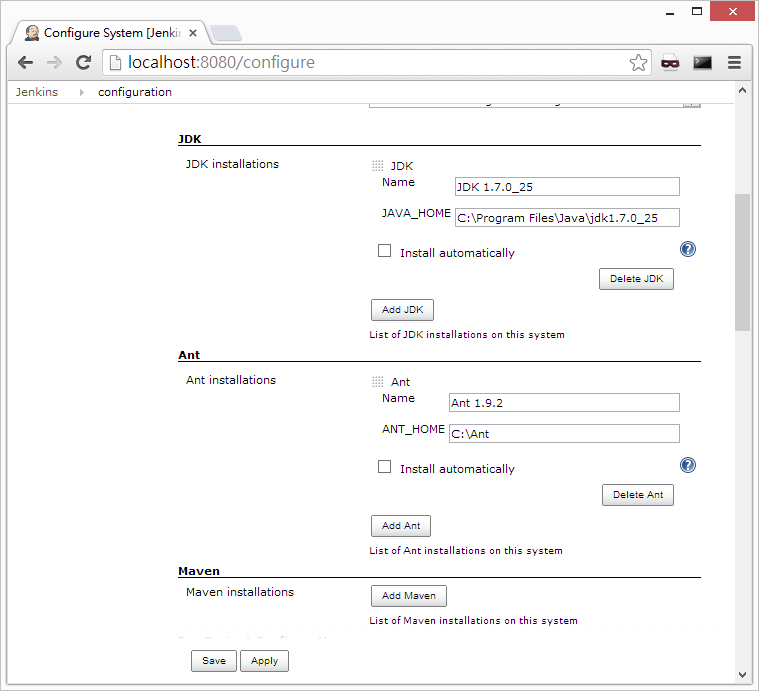This screenshot has height=691, width=759.
Task: Click the browser back arrow
Action: coord(25,62)
